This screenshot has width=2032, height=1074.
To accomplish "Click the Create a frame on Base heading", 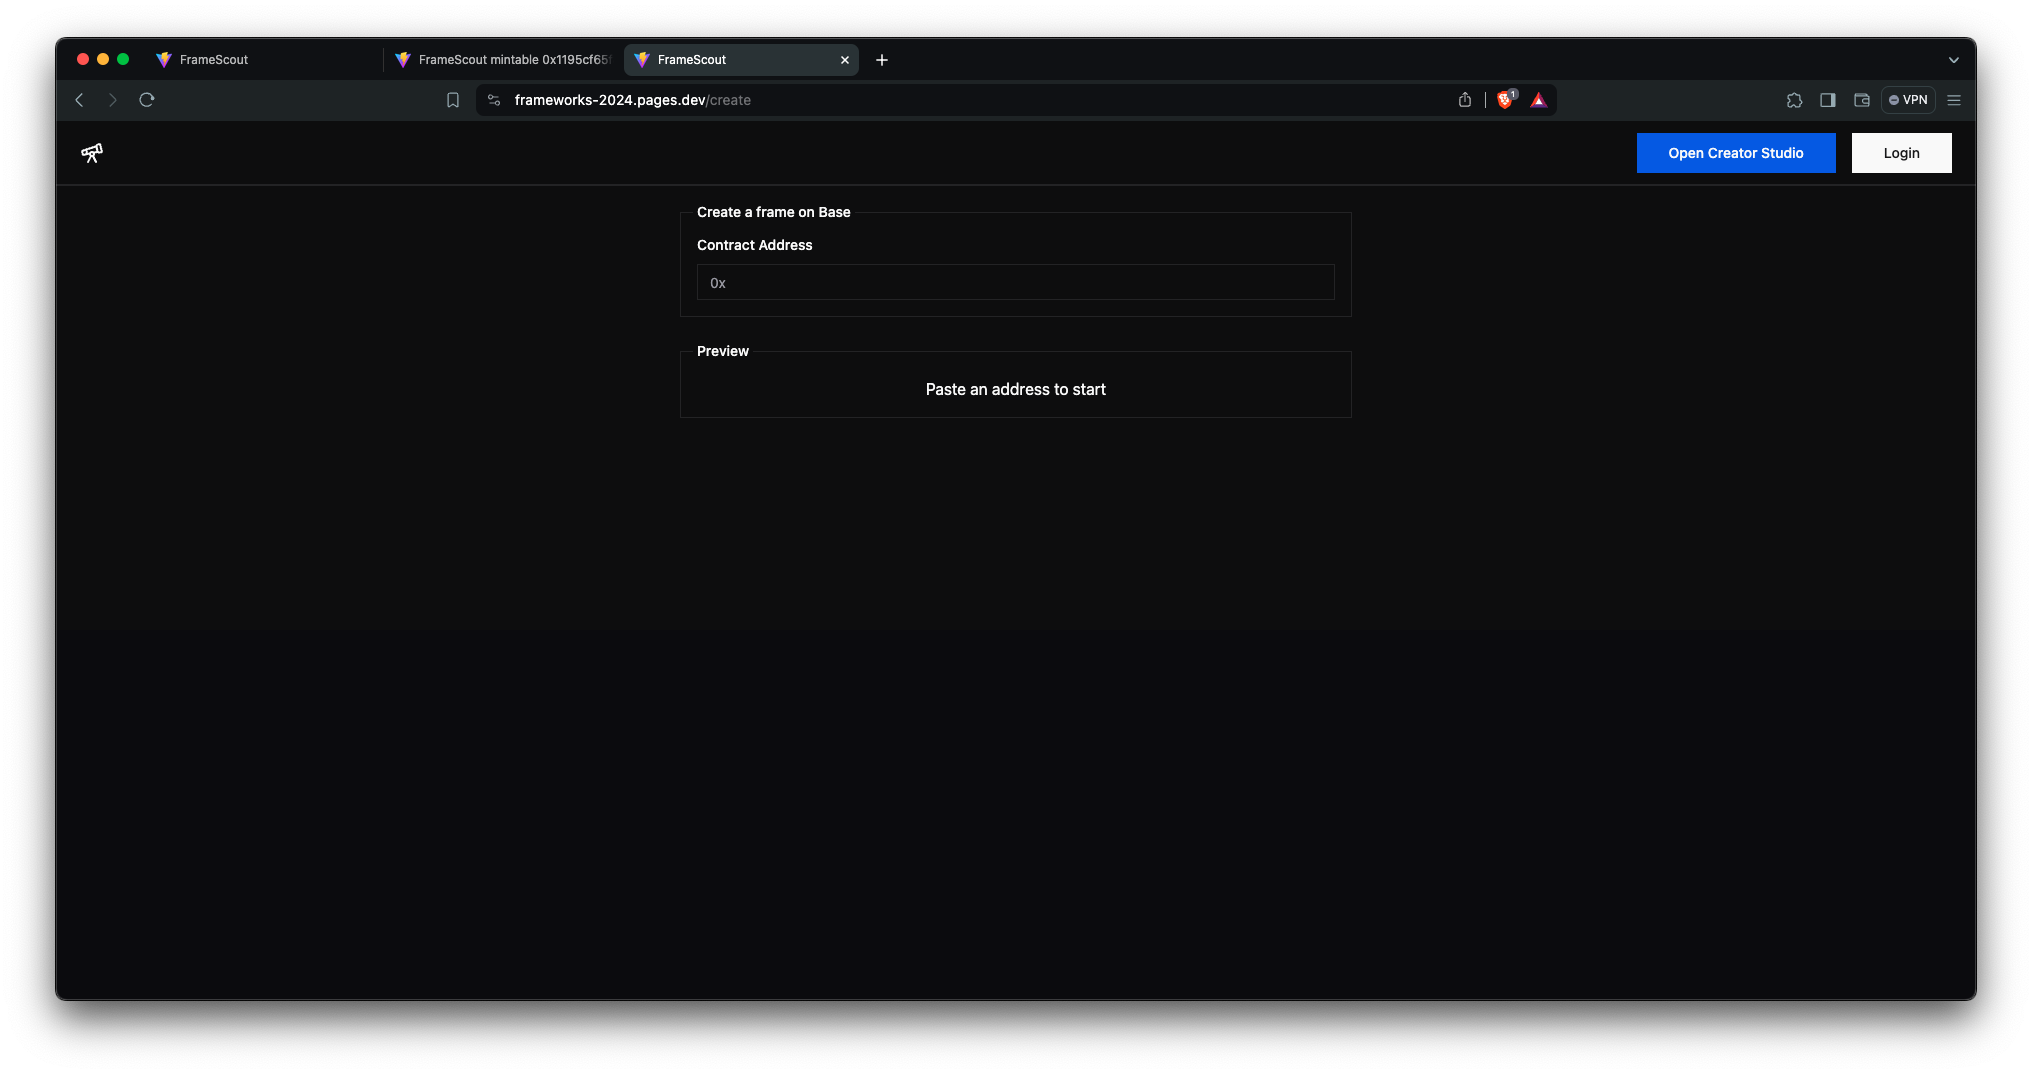I will [773, 212].
